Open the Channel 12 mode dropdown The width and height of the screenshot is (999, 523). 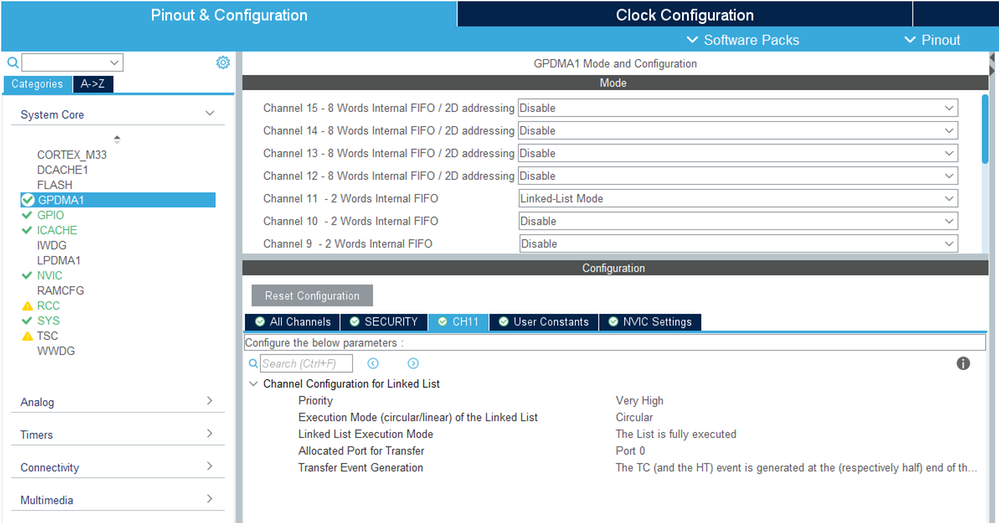pos(738,176)
